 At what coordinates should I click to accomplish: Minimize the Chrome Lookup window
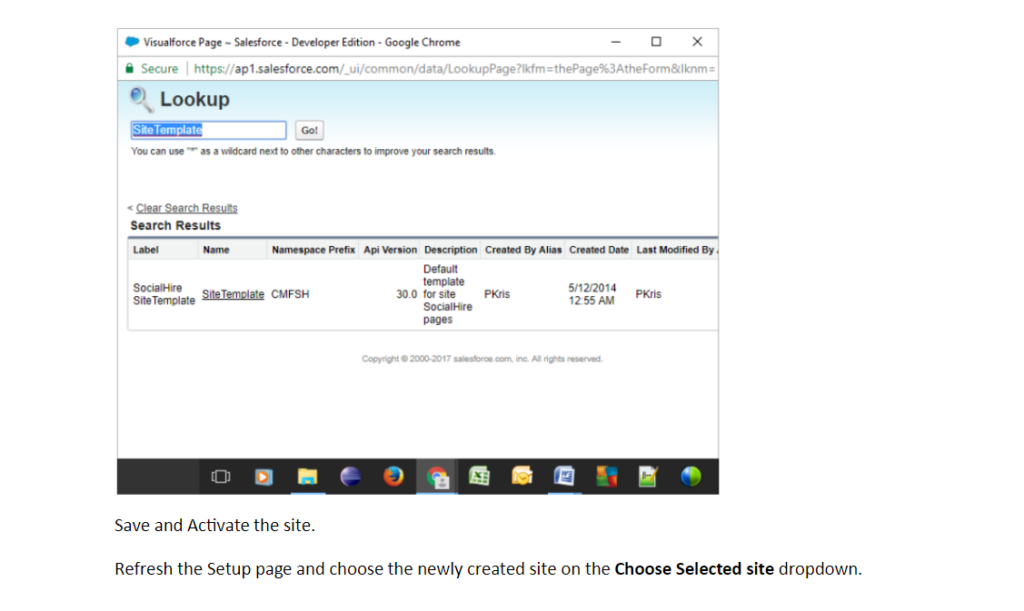coord(616,42)
